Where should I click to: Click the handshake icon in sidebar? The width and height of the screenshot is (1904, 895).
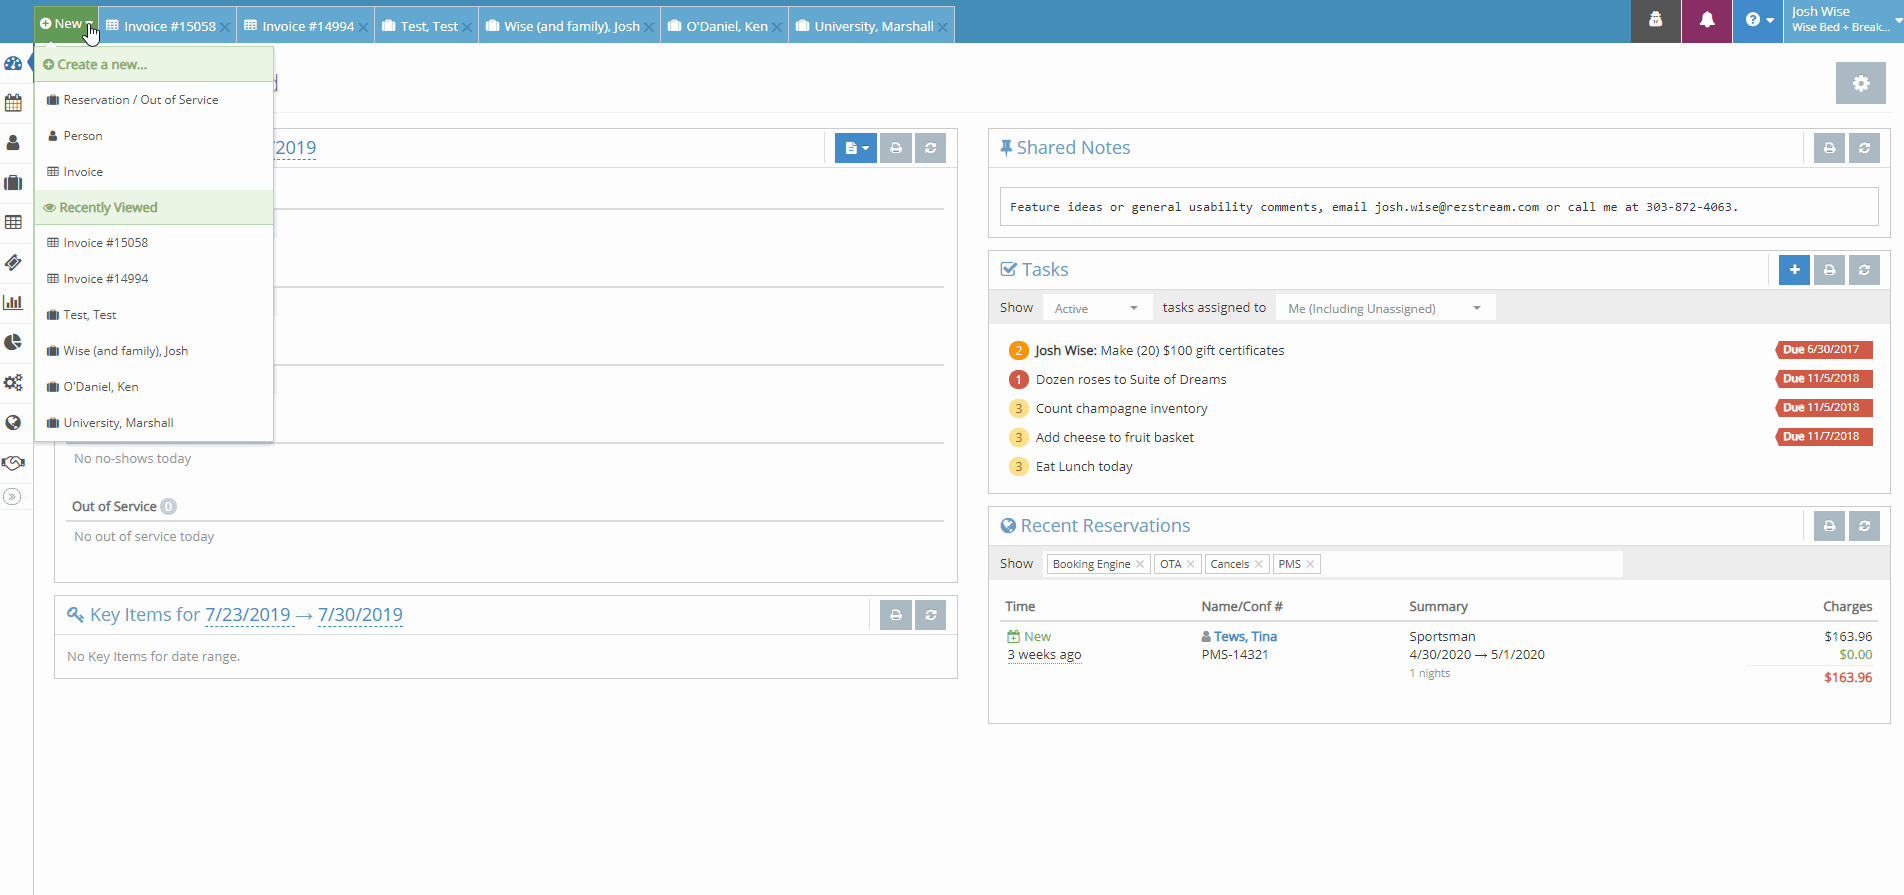(x=13, y=463)
